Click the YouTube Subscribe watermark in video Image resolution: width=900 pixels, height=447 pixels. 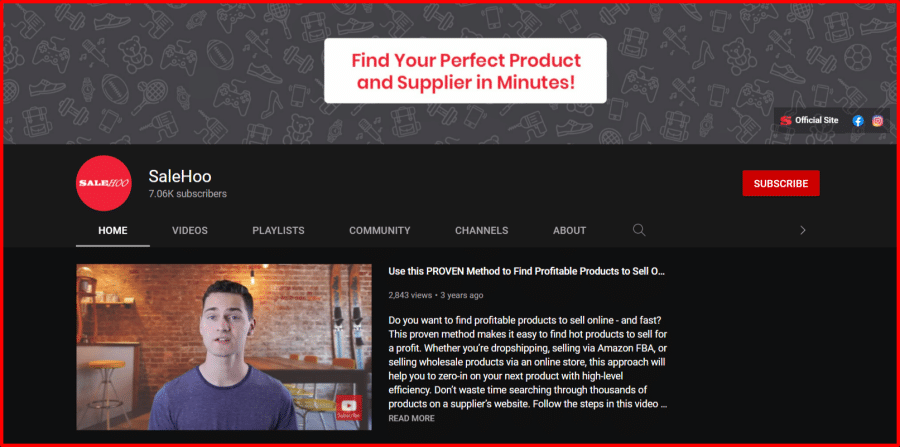pos(349,407)
